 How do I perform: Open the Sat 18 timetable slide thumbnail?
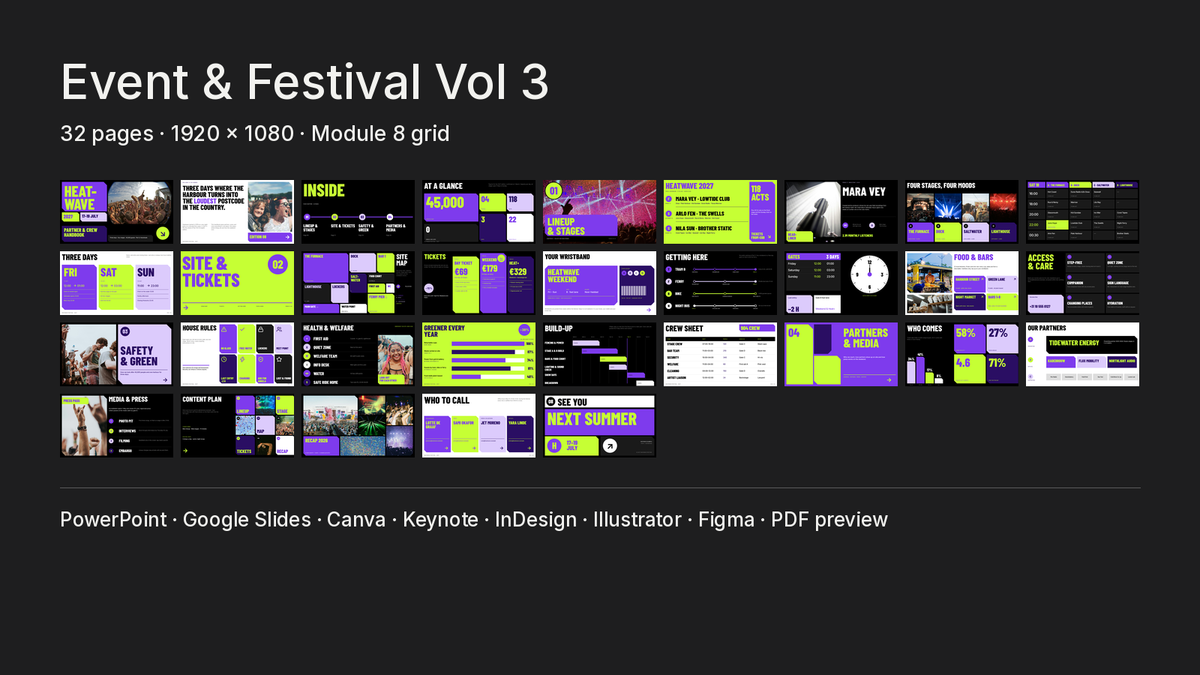pyautogui.click(x=1083, y=212)
